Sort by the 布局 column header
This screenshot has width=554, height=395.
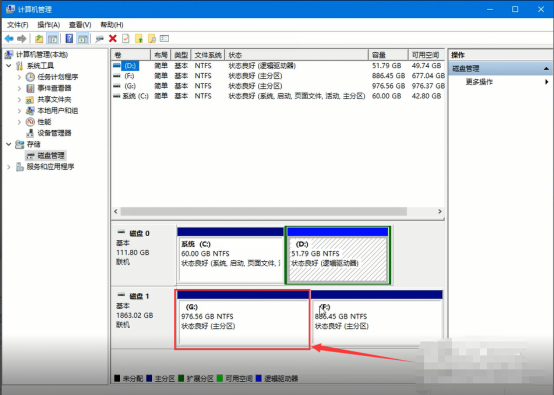[x=161, y=55]
